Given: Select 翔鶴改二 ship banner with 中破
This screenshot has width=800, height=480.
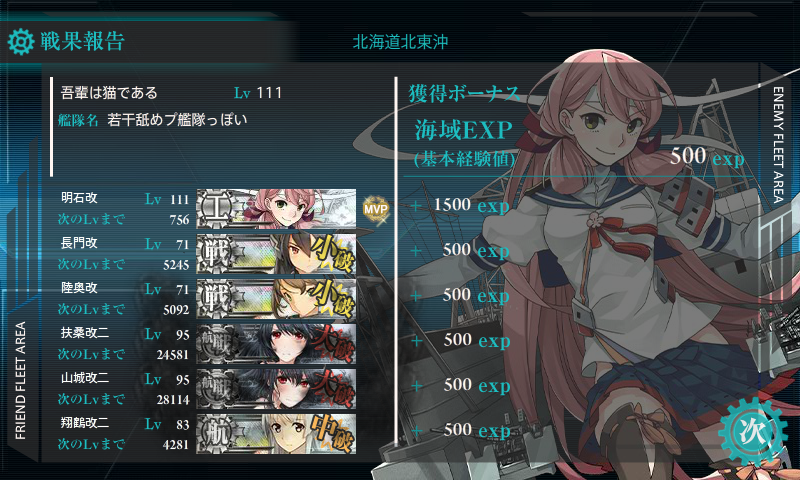Looking at the screenshot, I should (276, 434).
